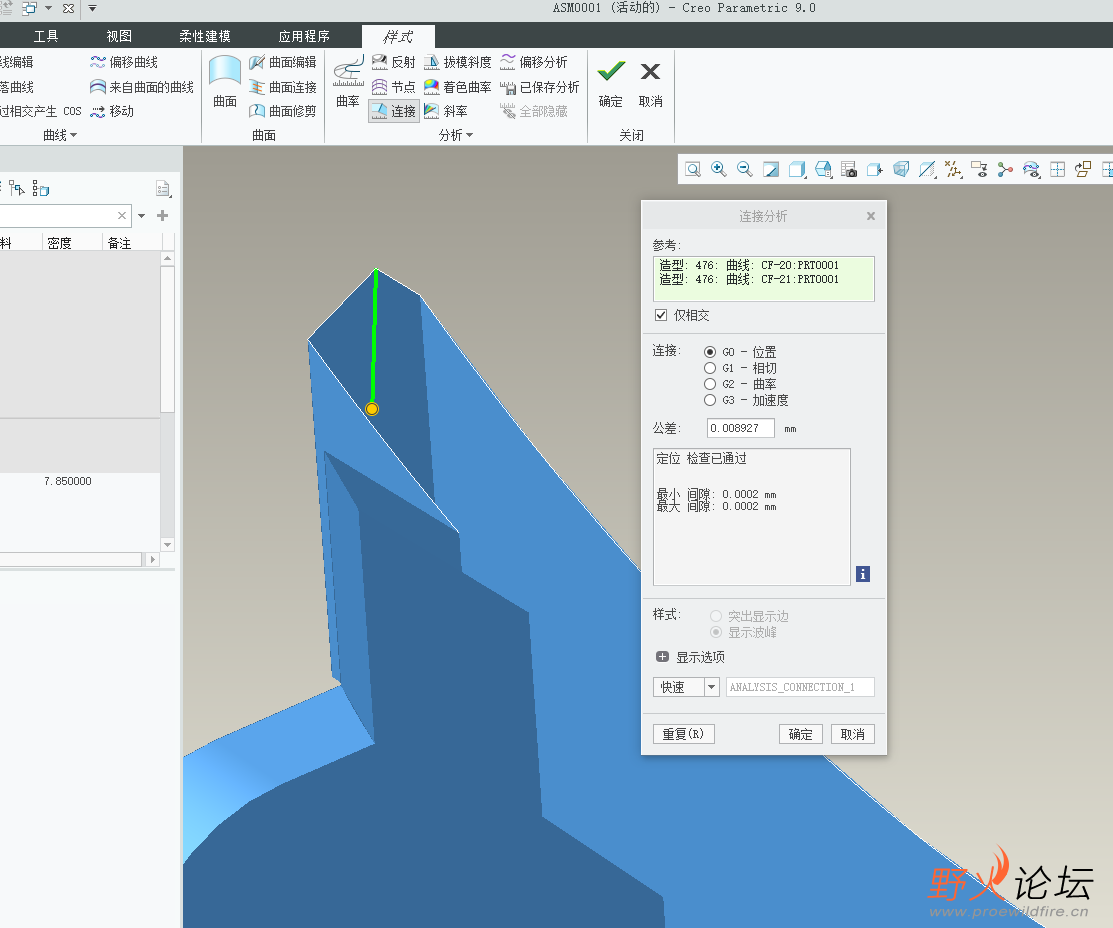
Task: Click the Repaint screen icon
Action: click(x=771, y=169)
